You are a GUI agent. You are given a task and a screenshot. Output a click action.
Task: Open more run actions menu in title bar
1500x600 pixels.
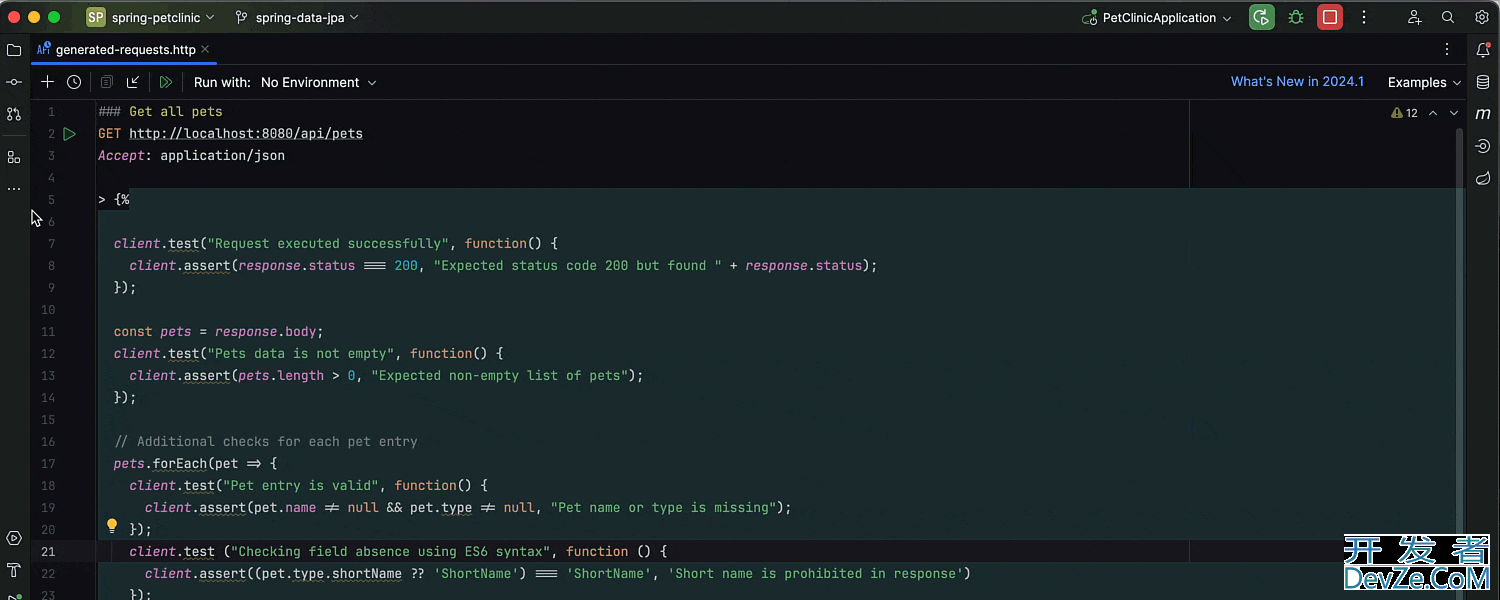[x=1364, y=17]
